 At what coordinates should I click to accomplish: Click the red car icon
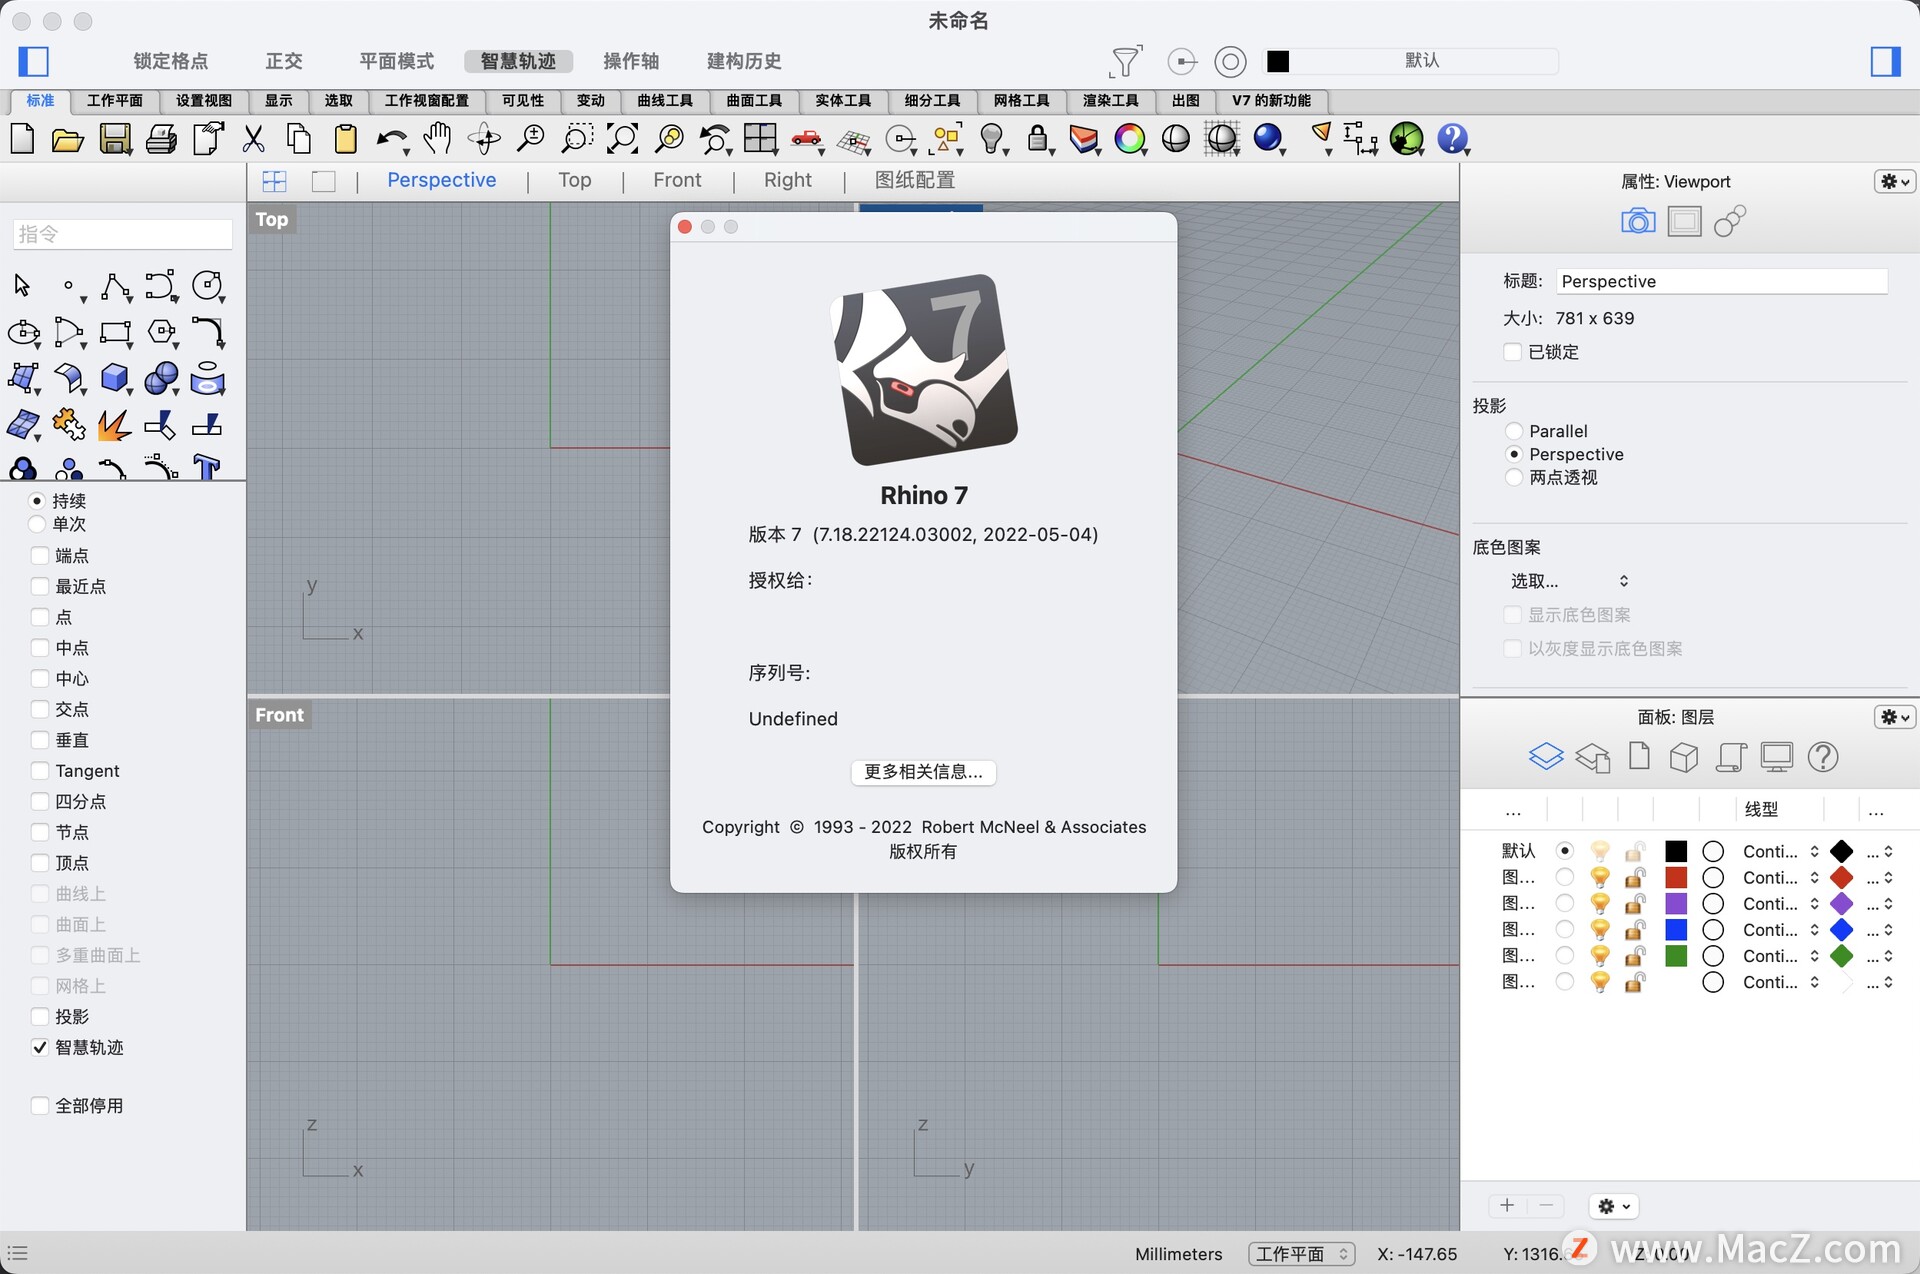click(806, 139)
